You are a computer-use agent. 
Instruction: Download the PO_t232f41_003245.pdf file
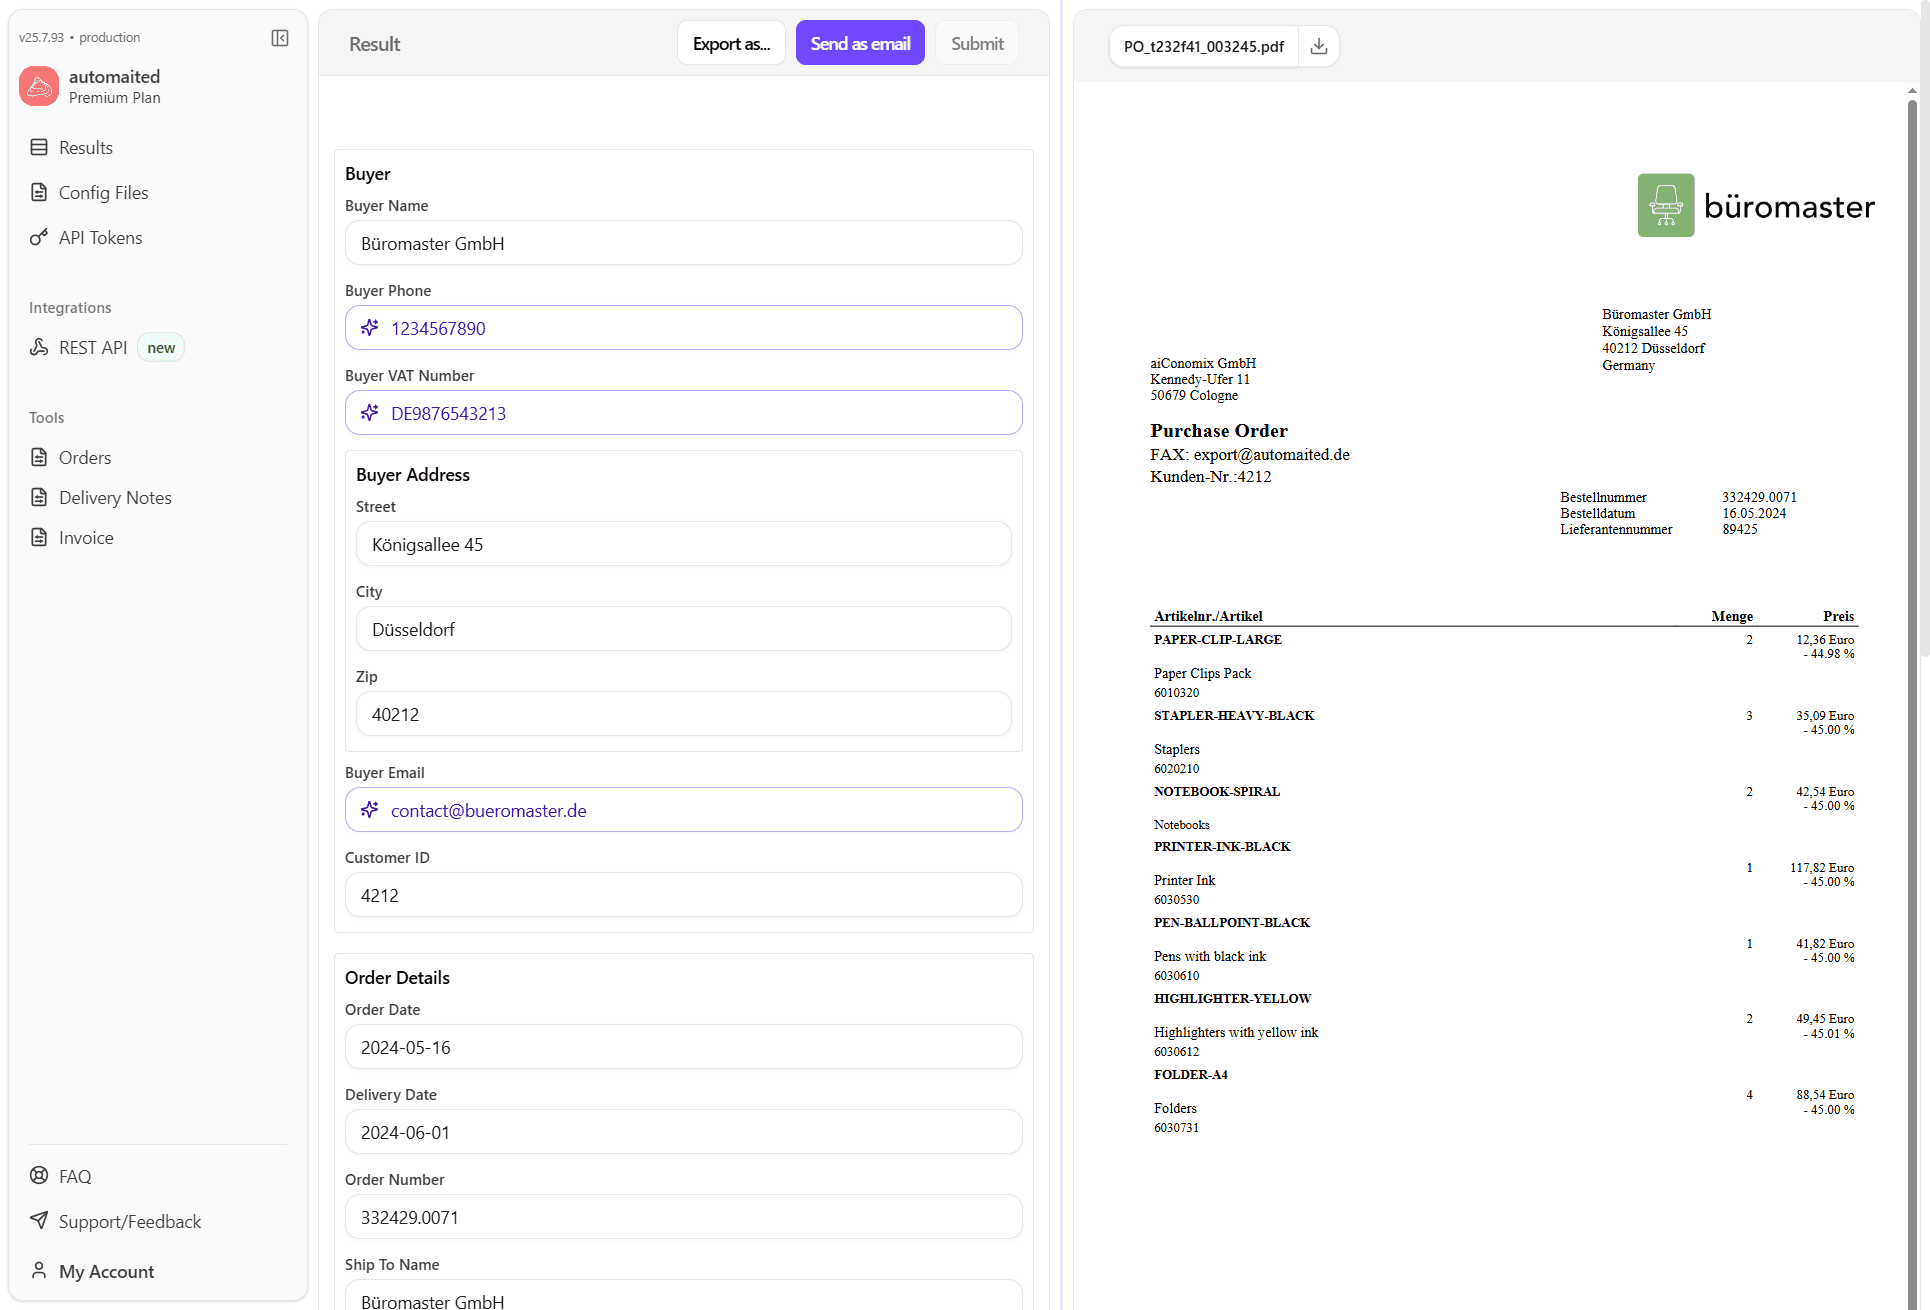click(x=1319, y=45)
